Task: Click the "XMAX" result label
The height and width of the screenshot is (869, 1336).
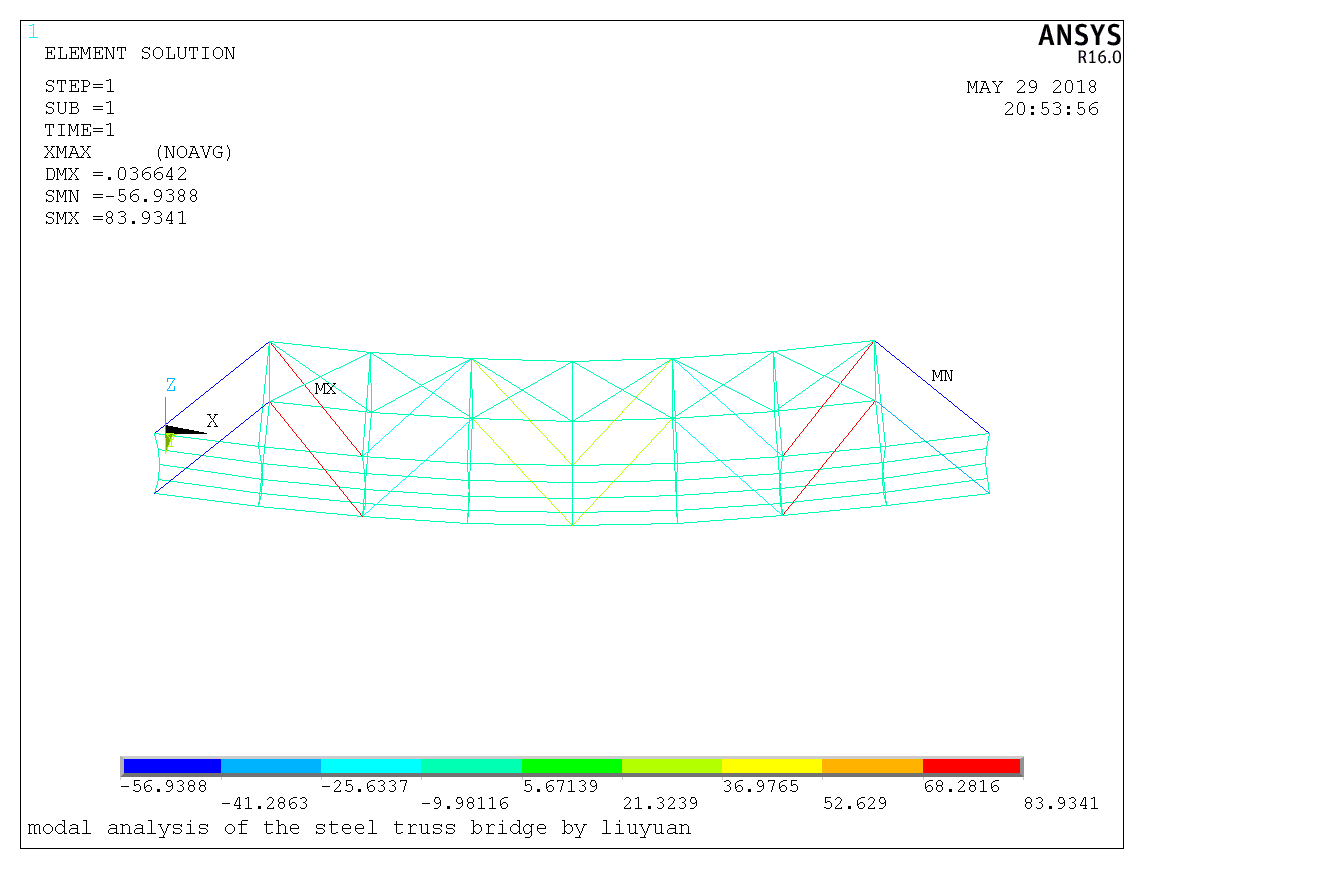Action: pyautogui.click(x=68, y=152)
